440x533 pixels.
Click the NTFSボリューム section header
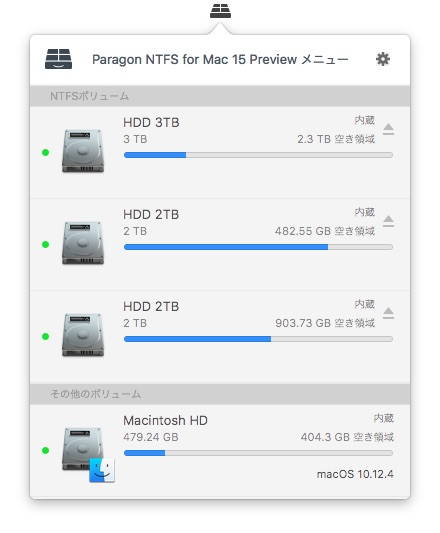[220, 96]
